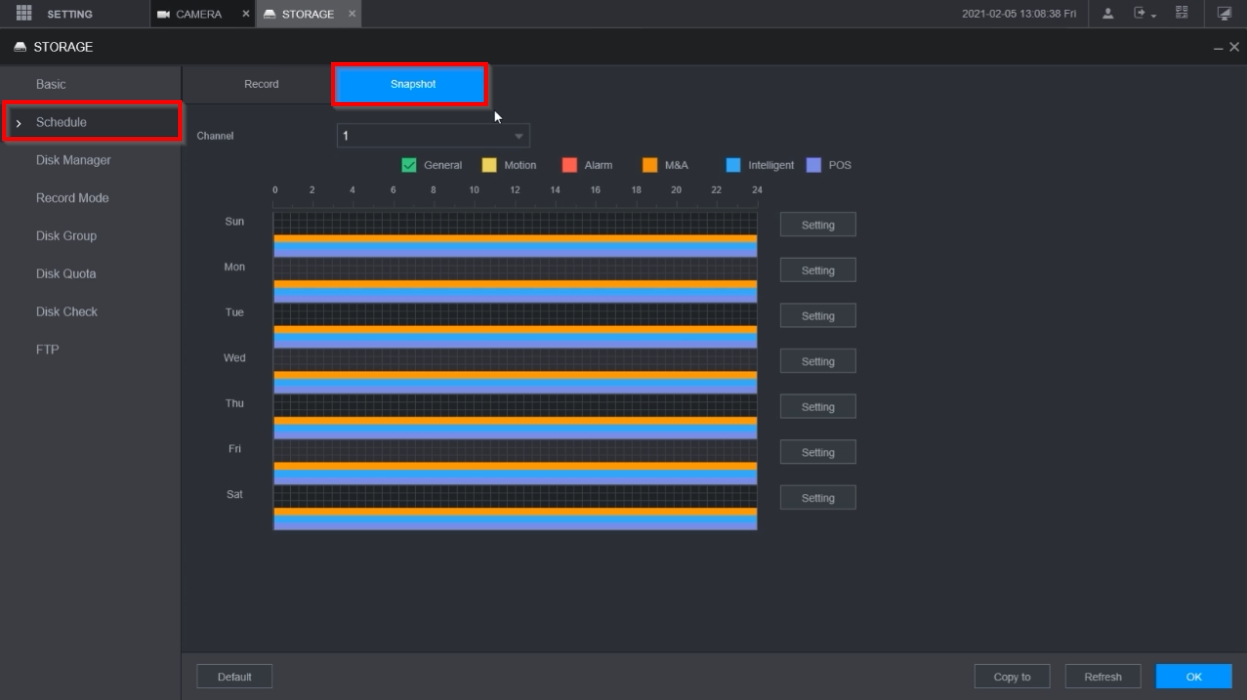Open the user account icon

point(1108,14)
